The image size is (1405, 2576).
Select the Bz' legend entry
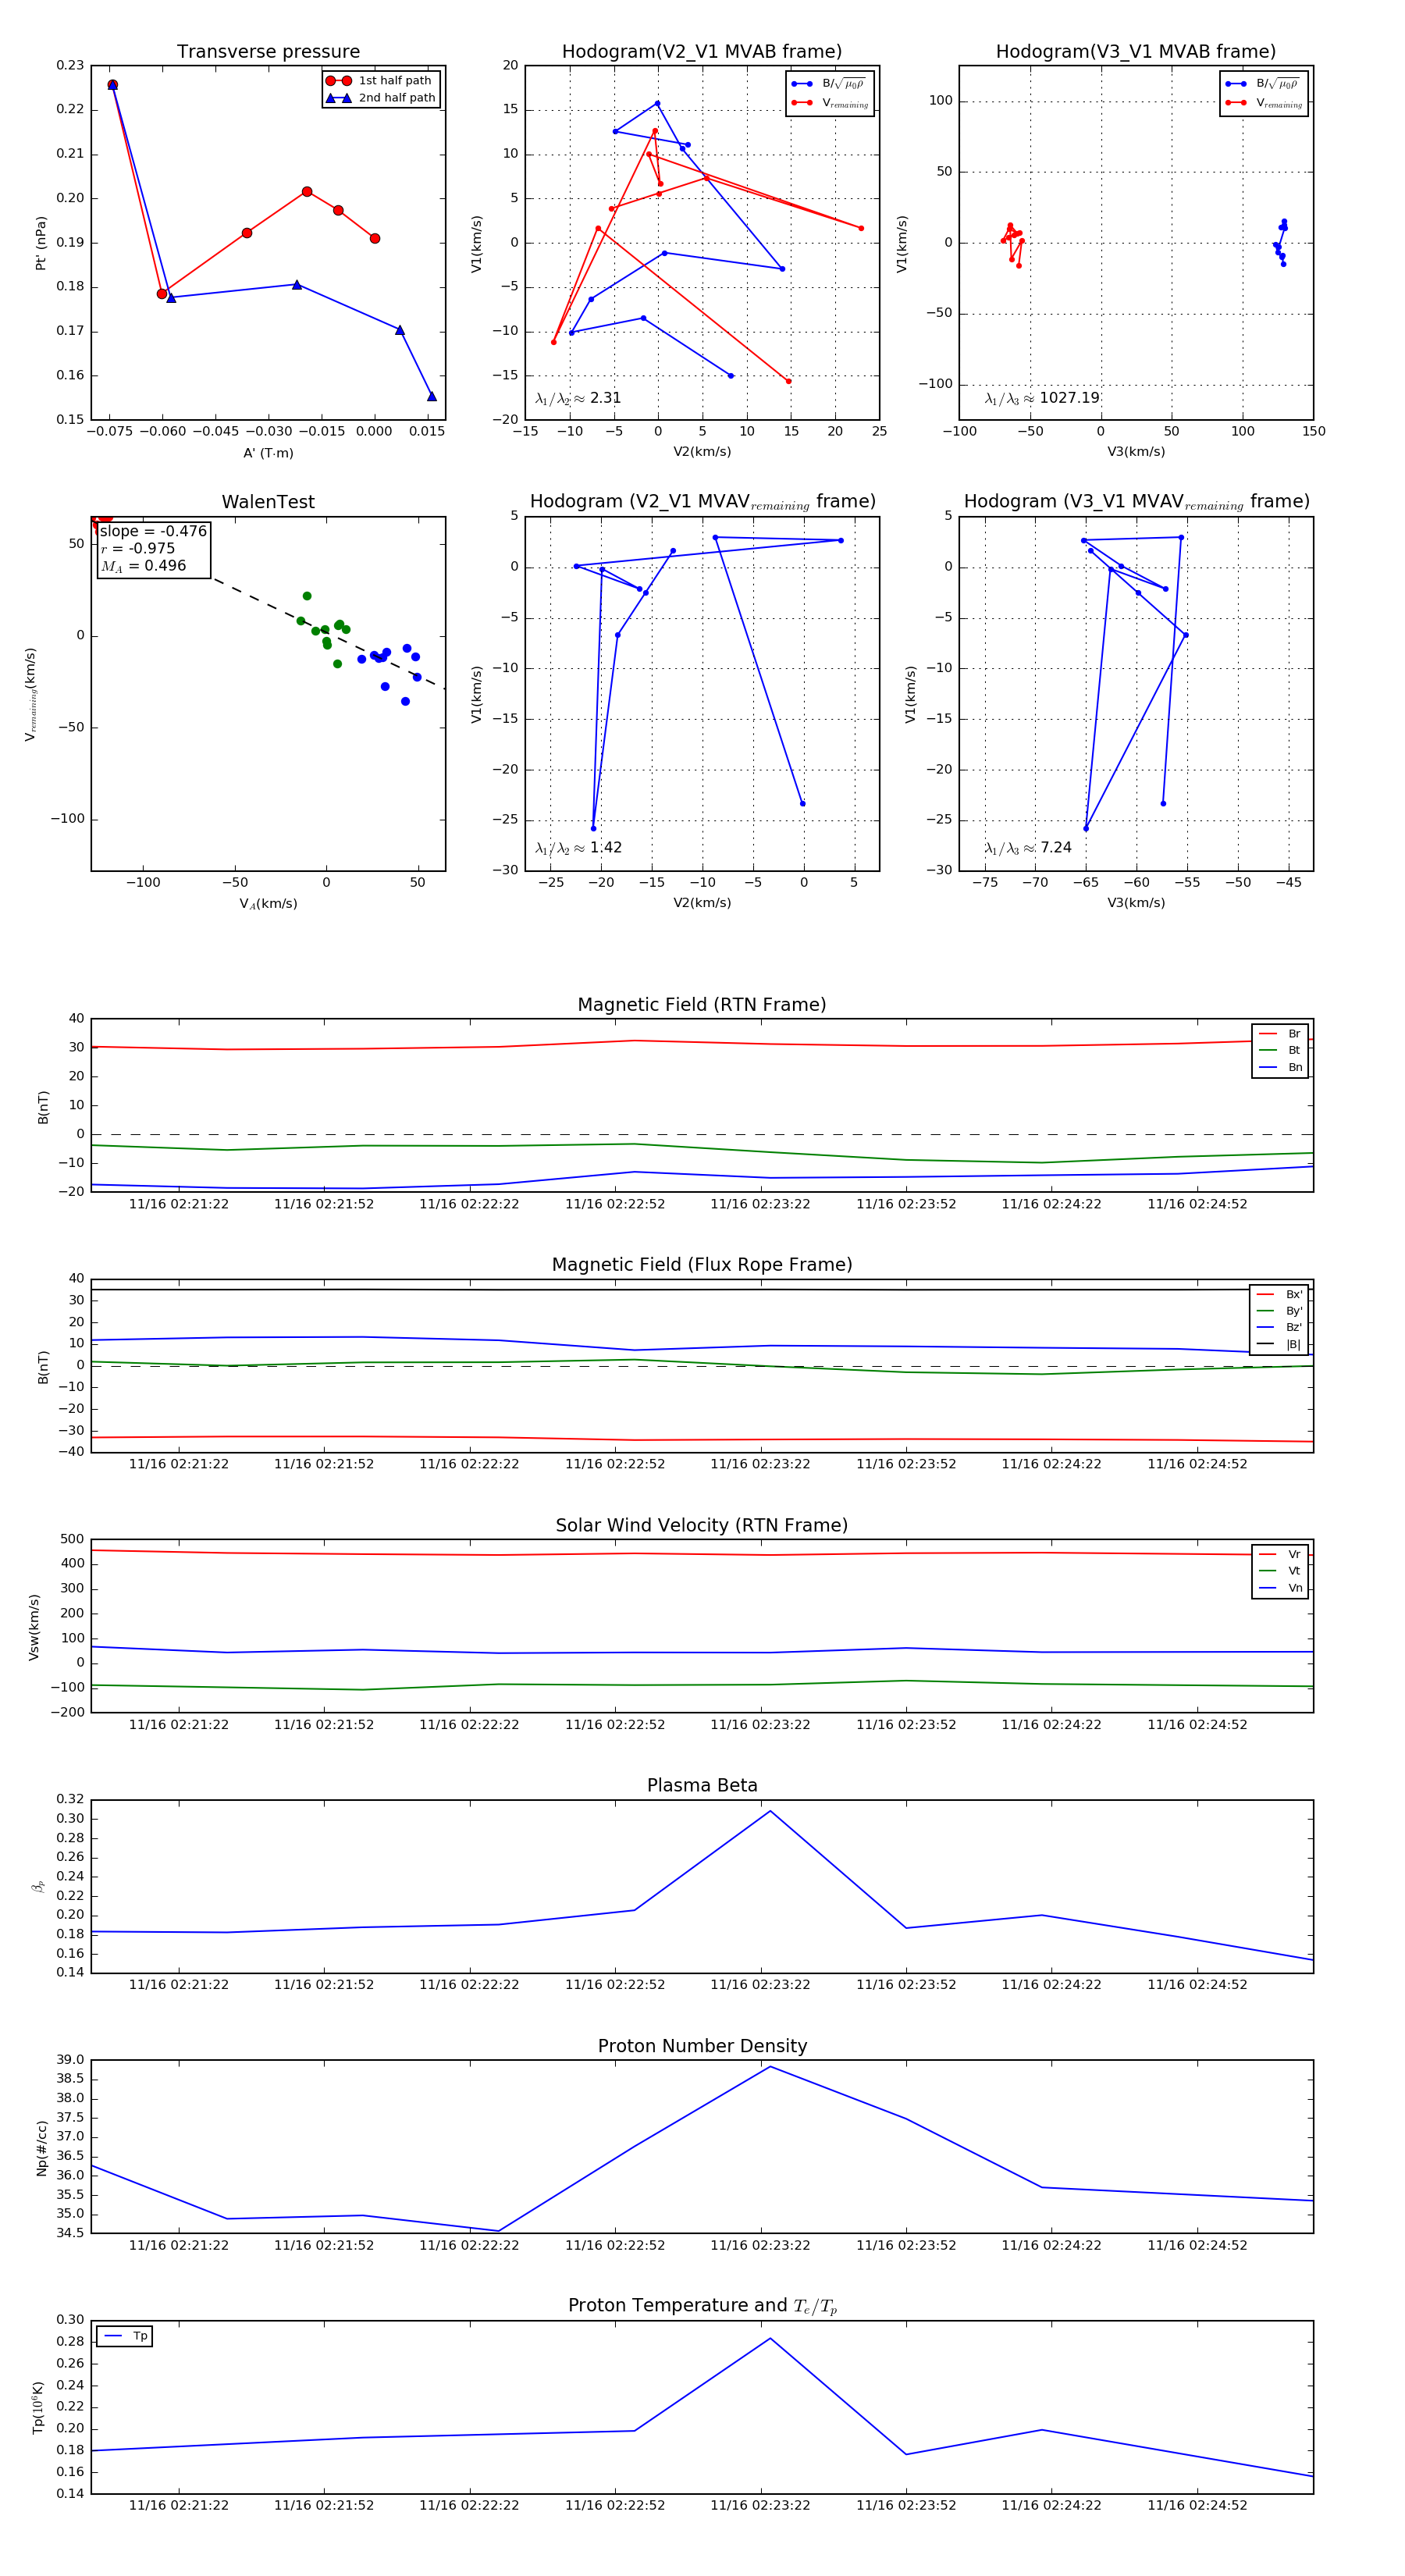click(x=1279, y=1327)
